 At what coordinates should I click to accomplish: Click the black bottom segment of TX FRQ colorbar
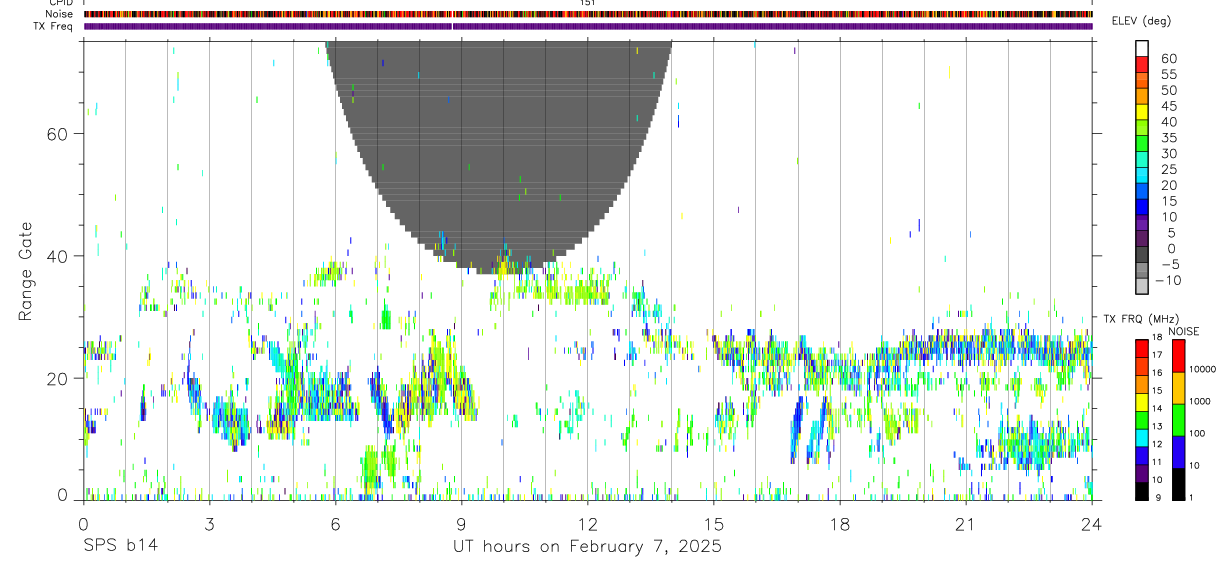[x=1142, y=491]
